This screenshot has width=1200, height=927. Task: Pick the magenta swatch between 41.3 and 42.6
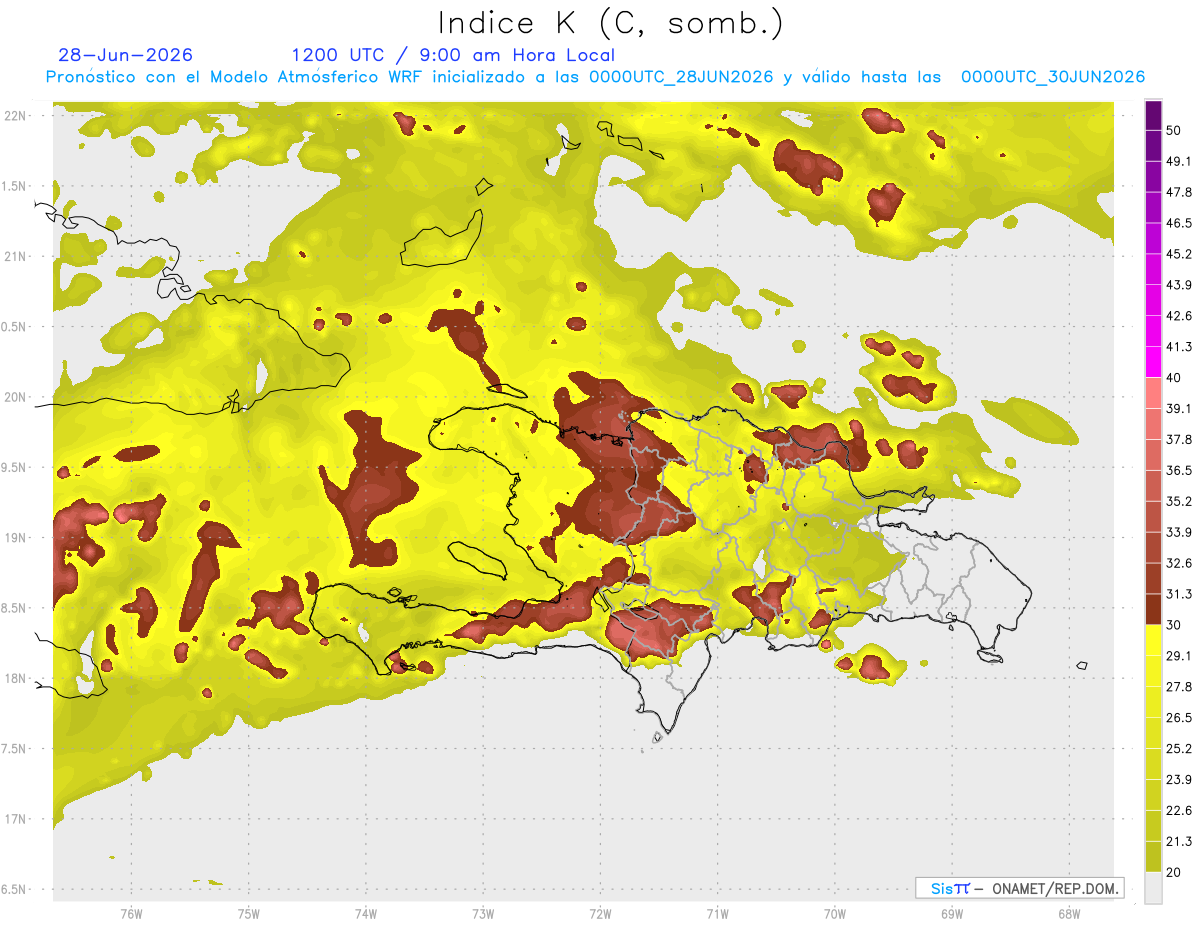[x=1154, y=331]
